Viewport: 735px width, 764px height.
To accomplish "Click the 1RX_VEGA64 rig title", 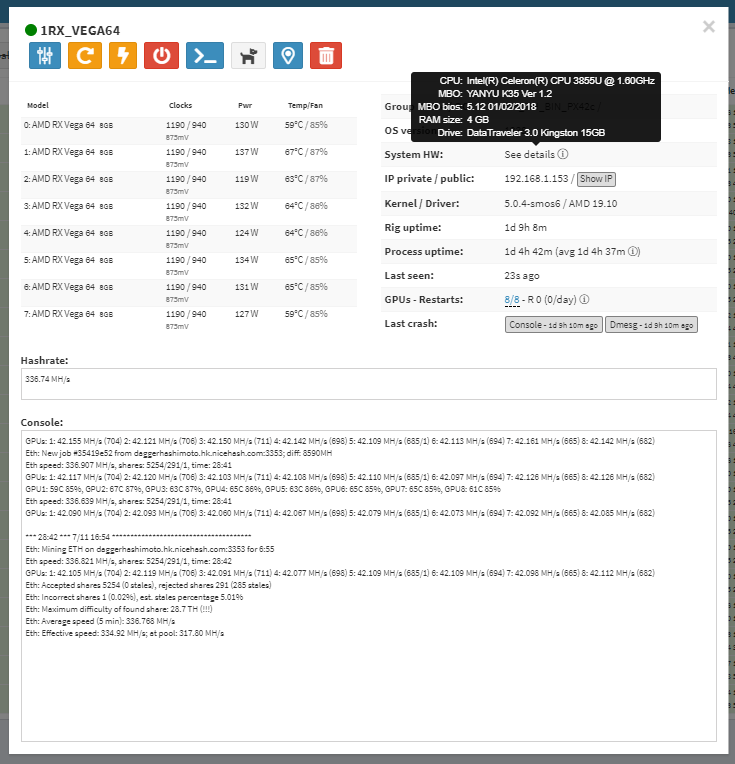I will click(x=80, y=31).
